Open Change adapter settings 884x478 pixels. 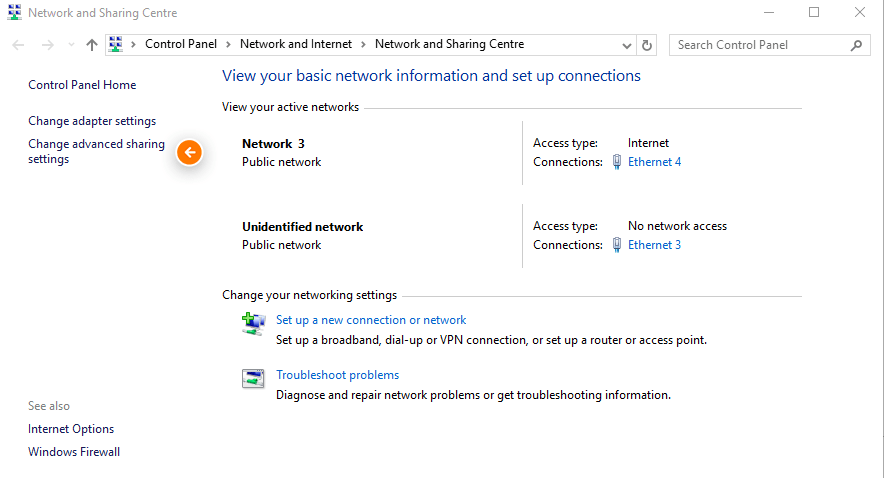coord(92,121)
